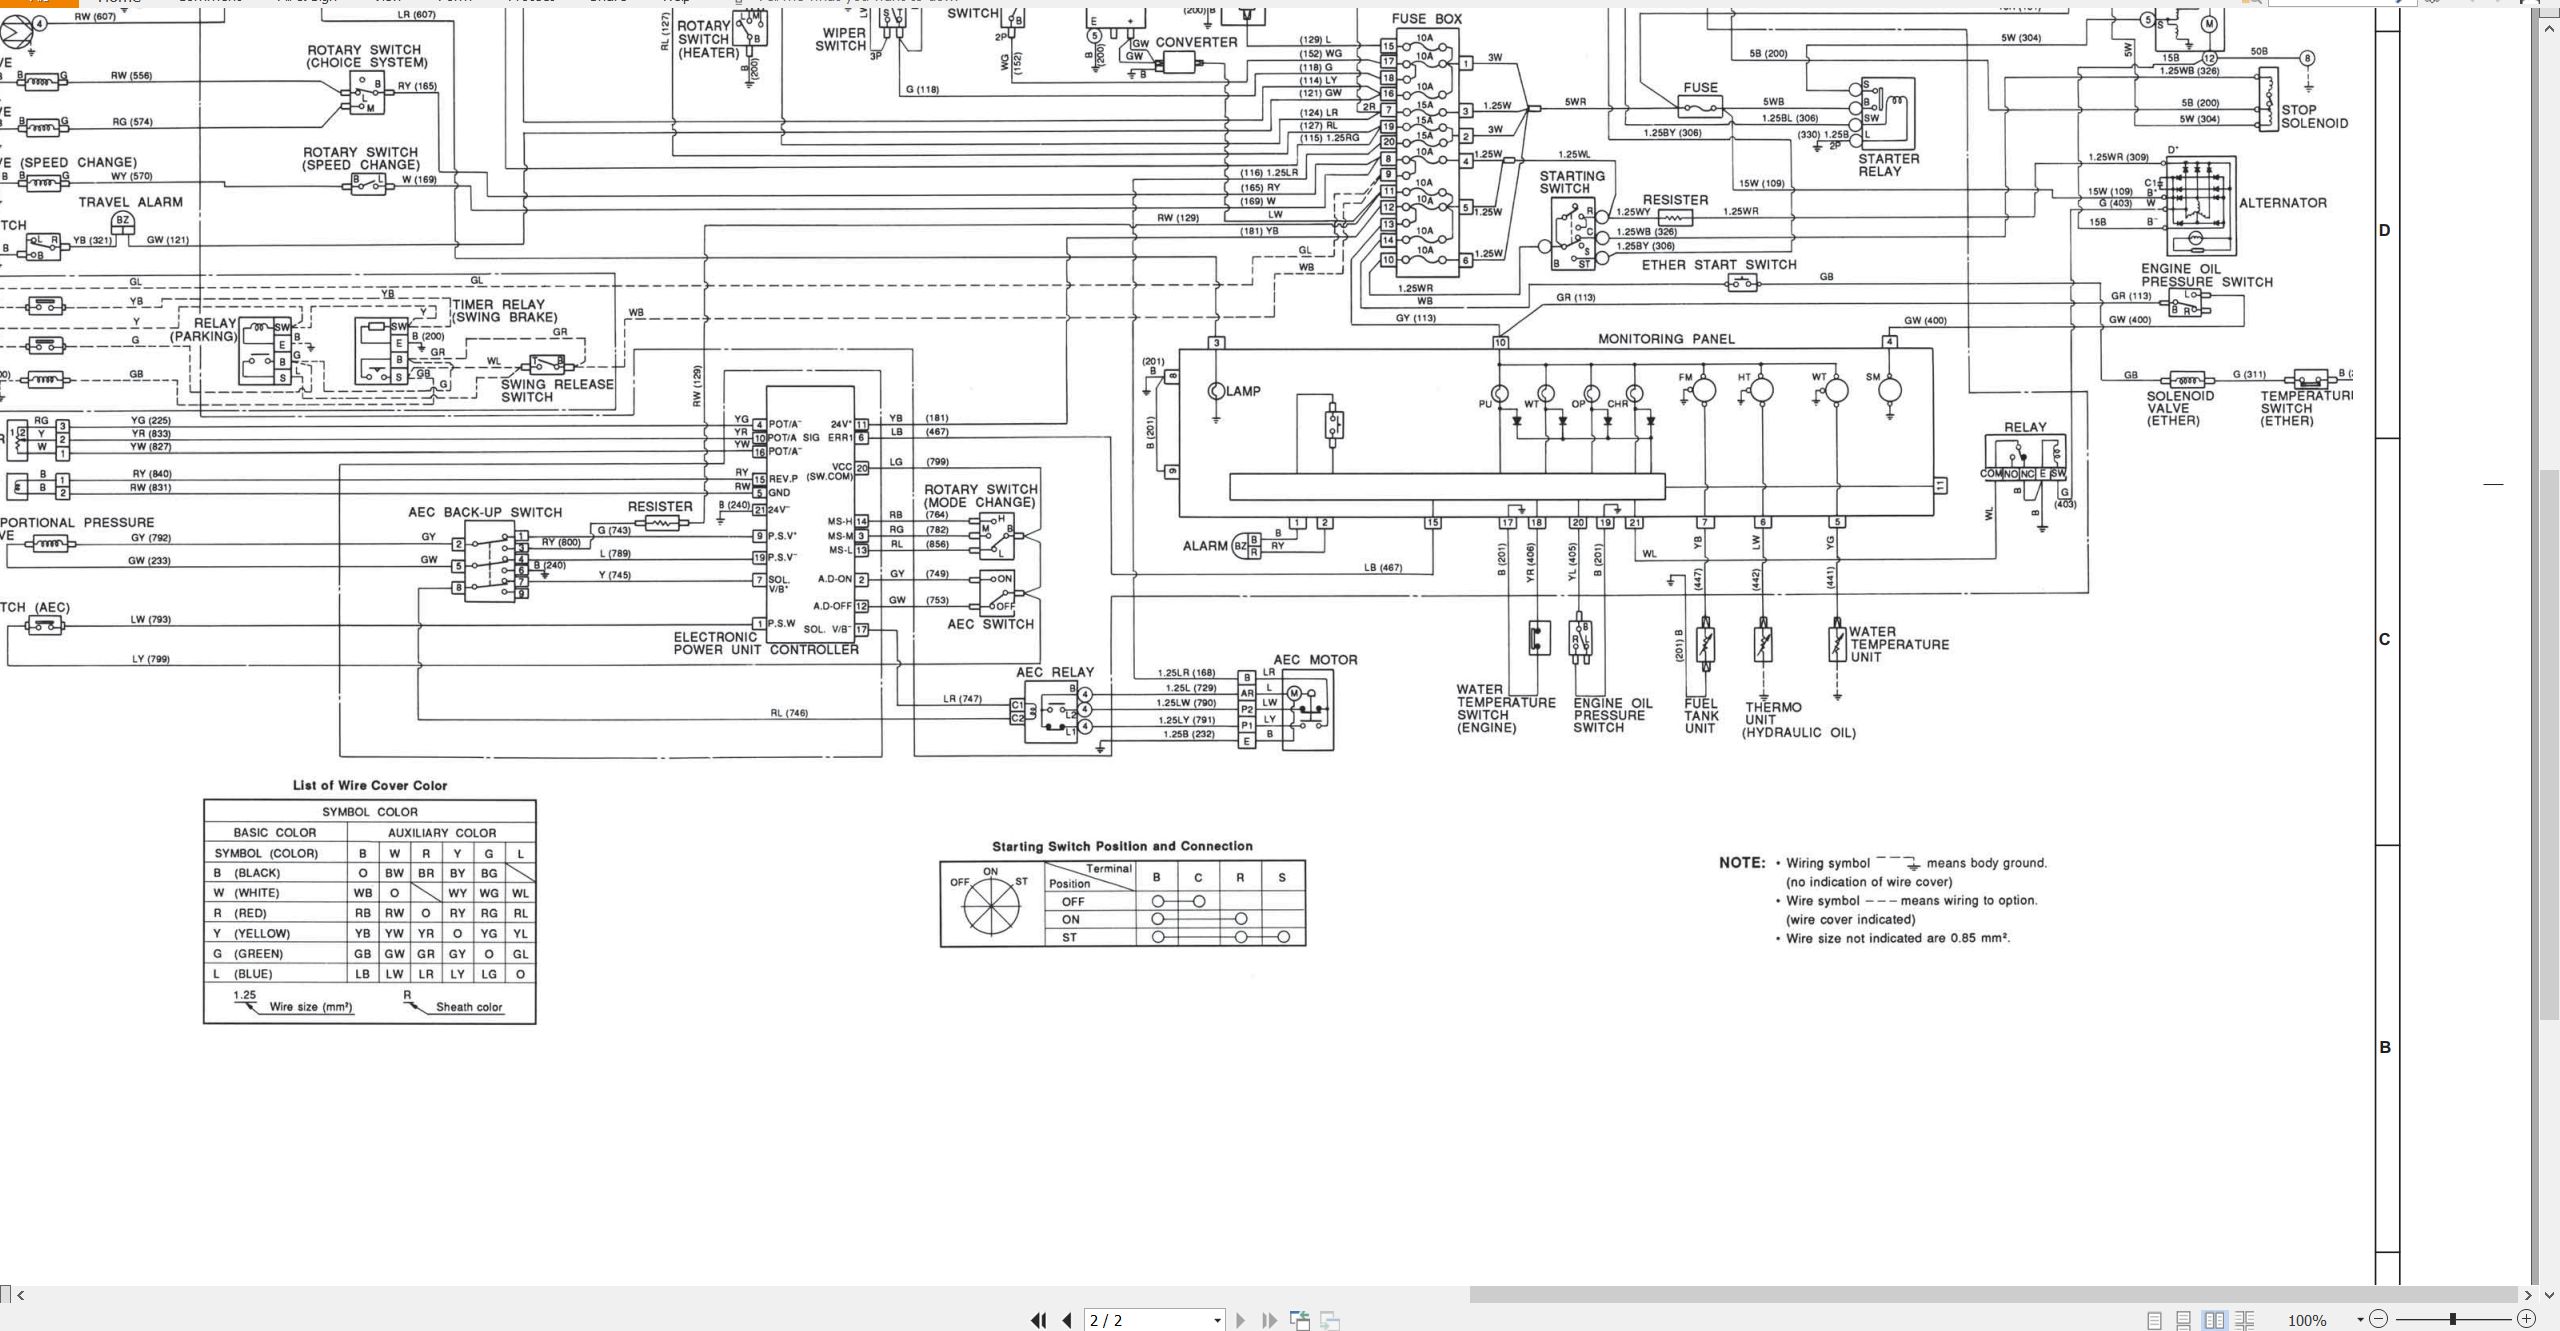The image size is (2560, 1331).
Task: Switch to single page view
Action: tap(2155, 1320)
